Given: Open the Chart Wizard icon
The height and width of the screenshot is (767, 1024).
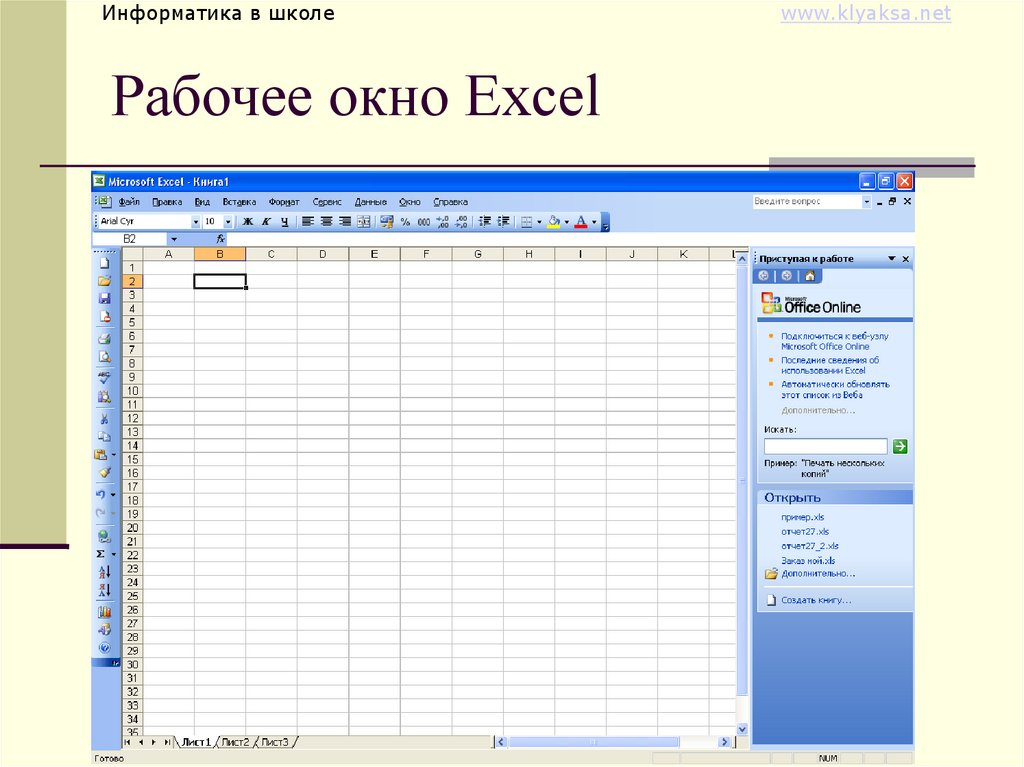Looking at the screenshot, I should 104,612.
